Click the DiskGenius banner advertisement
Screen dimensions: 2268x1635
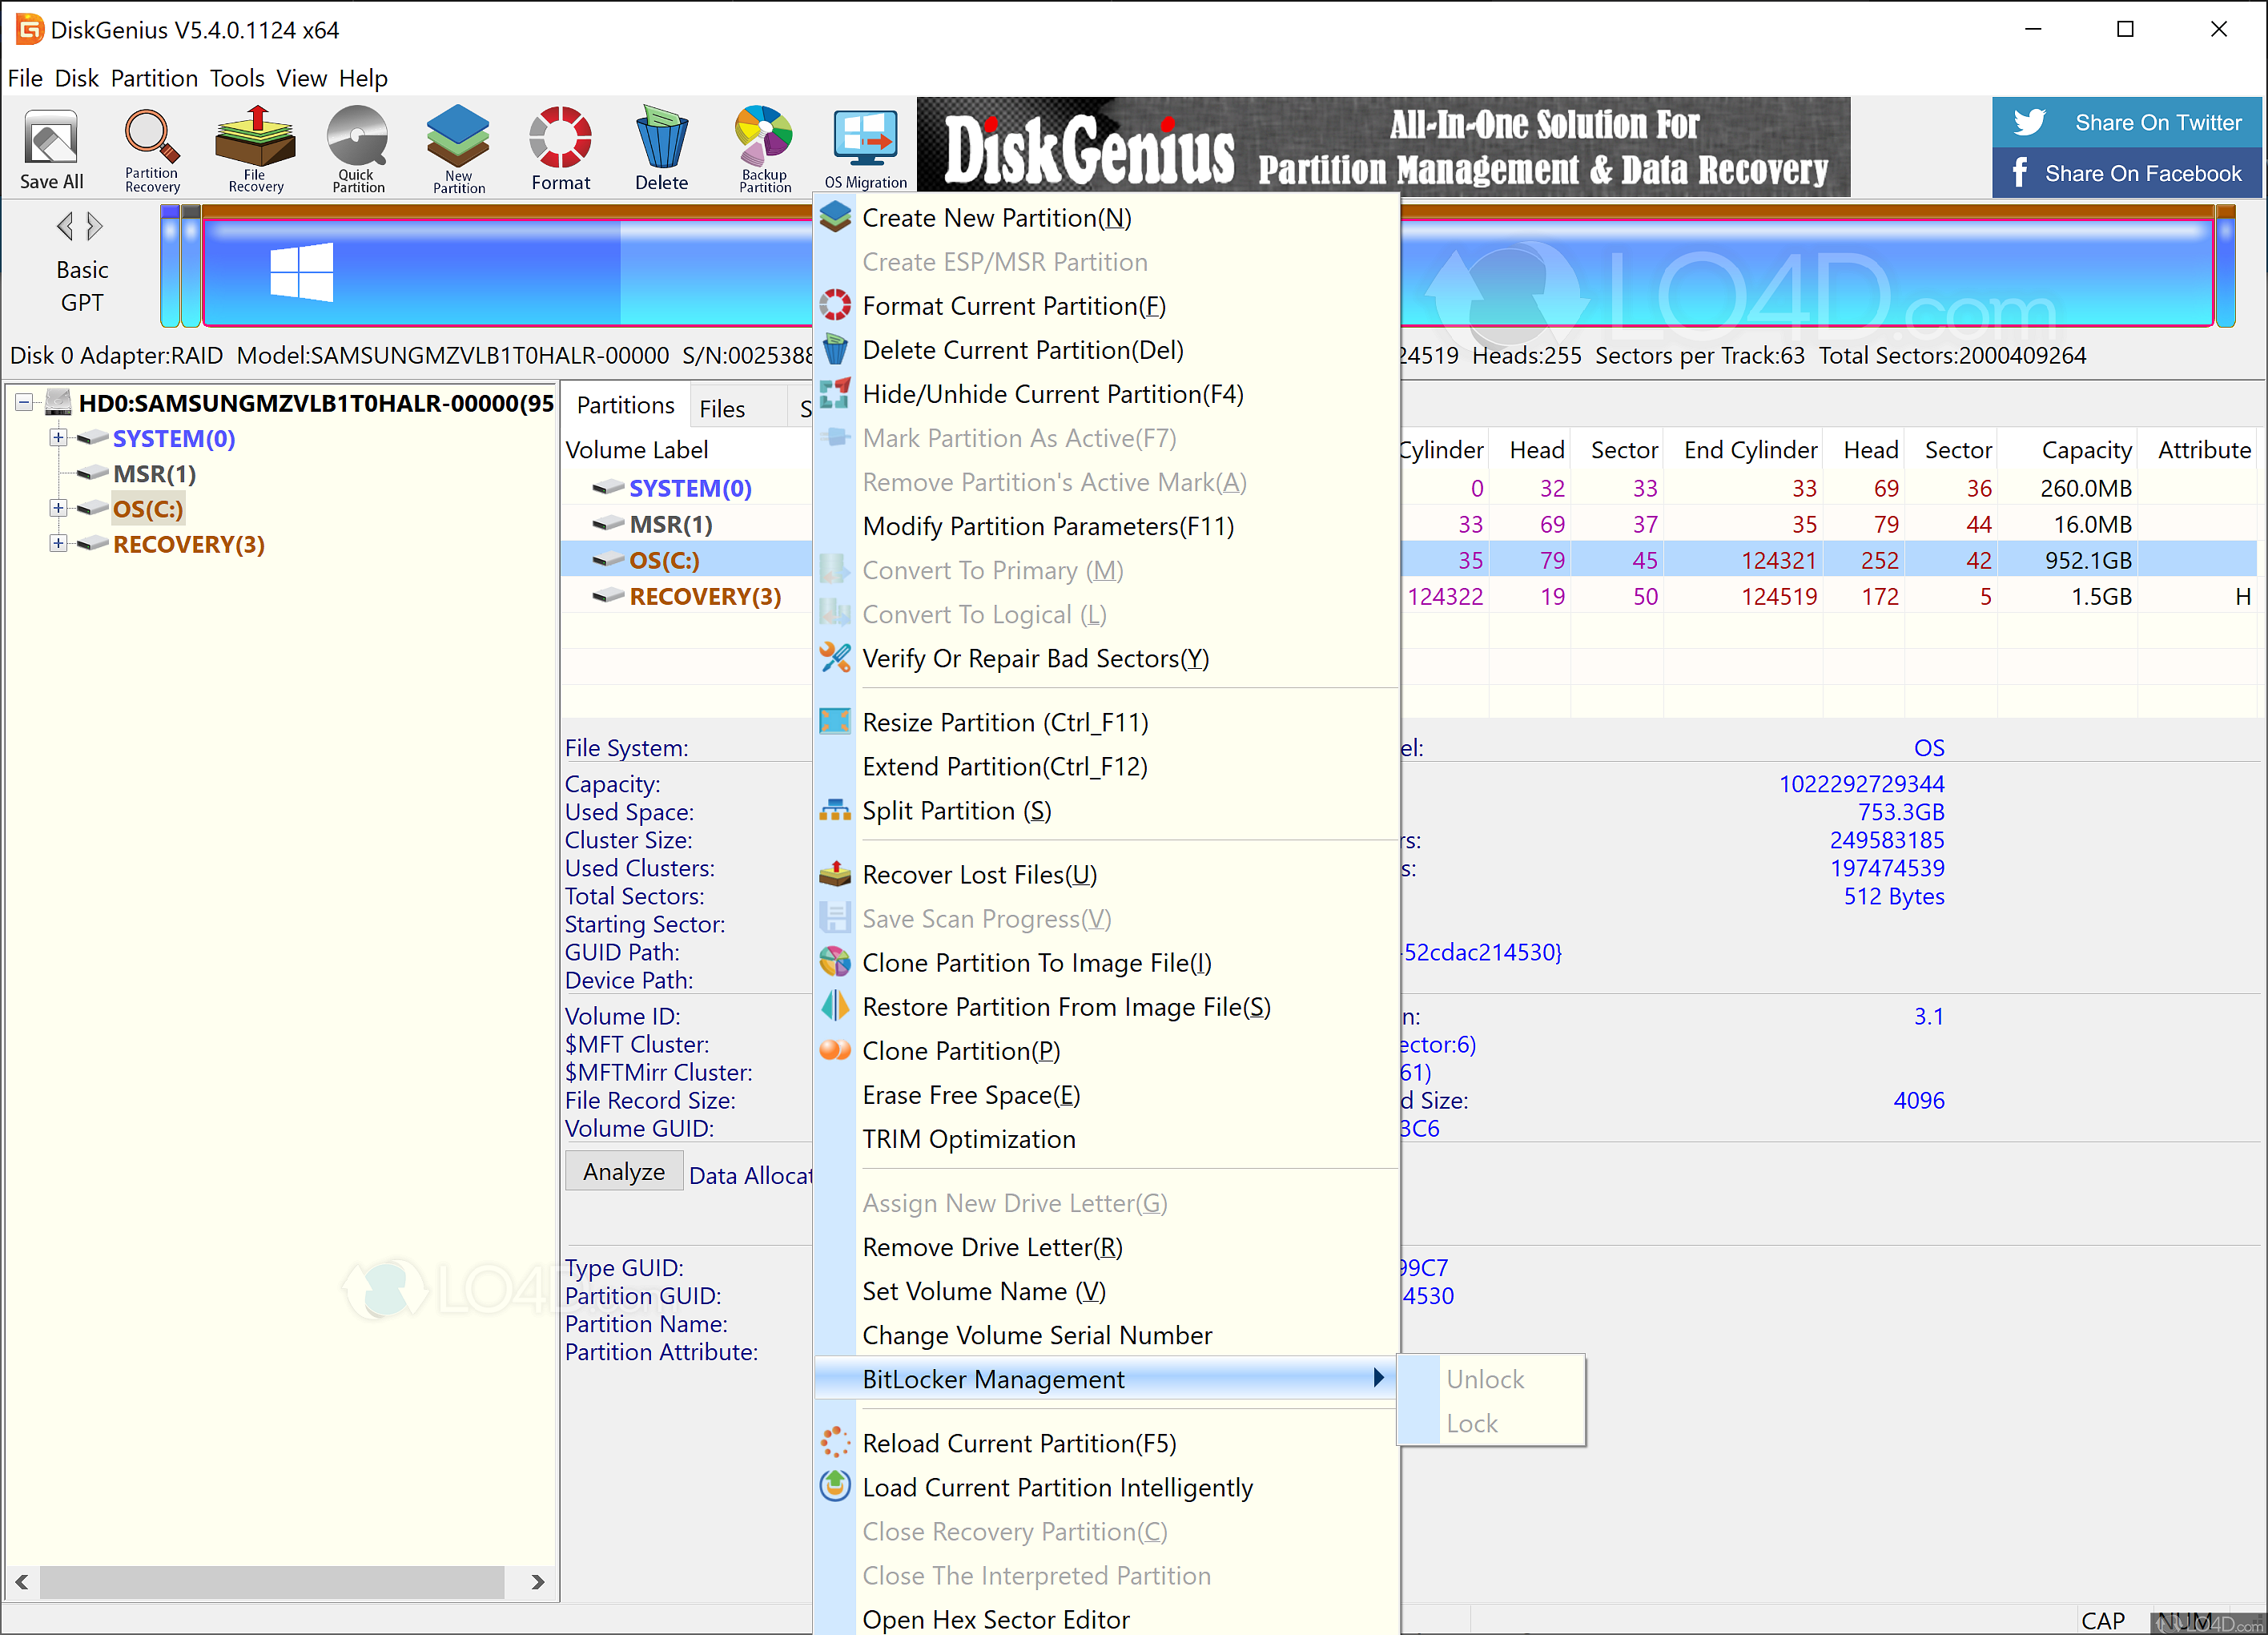1383,147
